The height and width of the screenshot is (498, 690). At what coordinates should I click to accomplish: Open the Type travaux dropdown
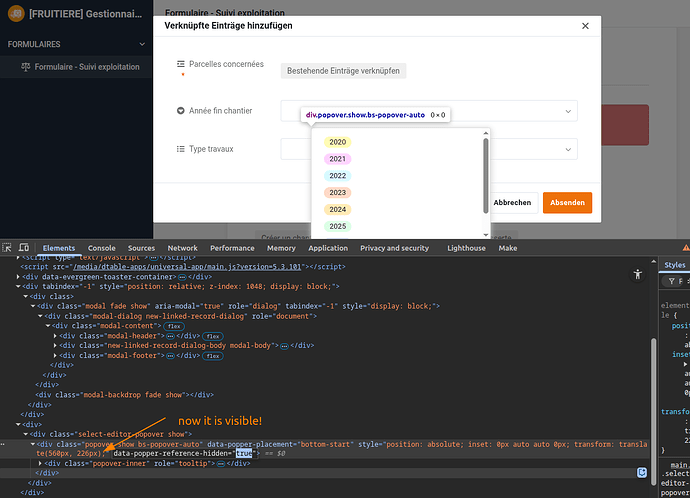click(569, 150)
